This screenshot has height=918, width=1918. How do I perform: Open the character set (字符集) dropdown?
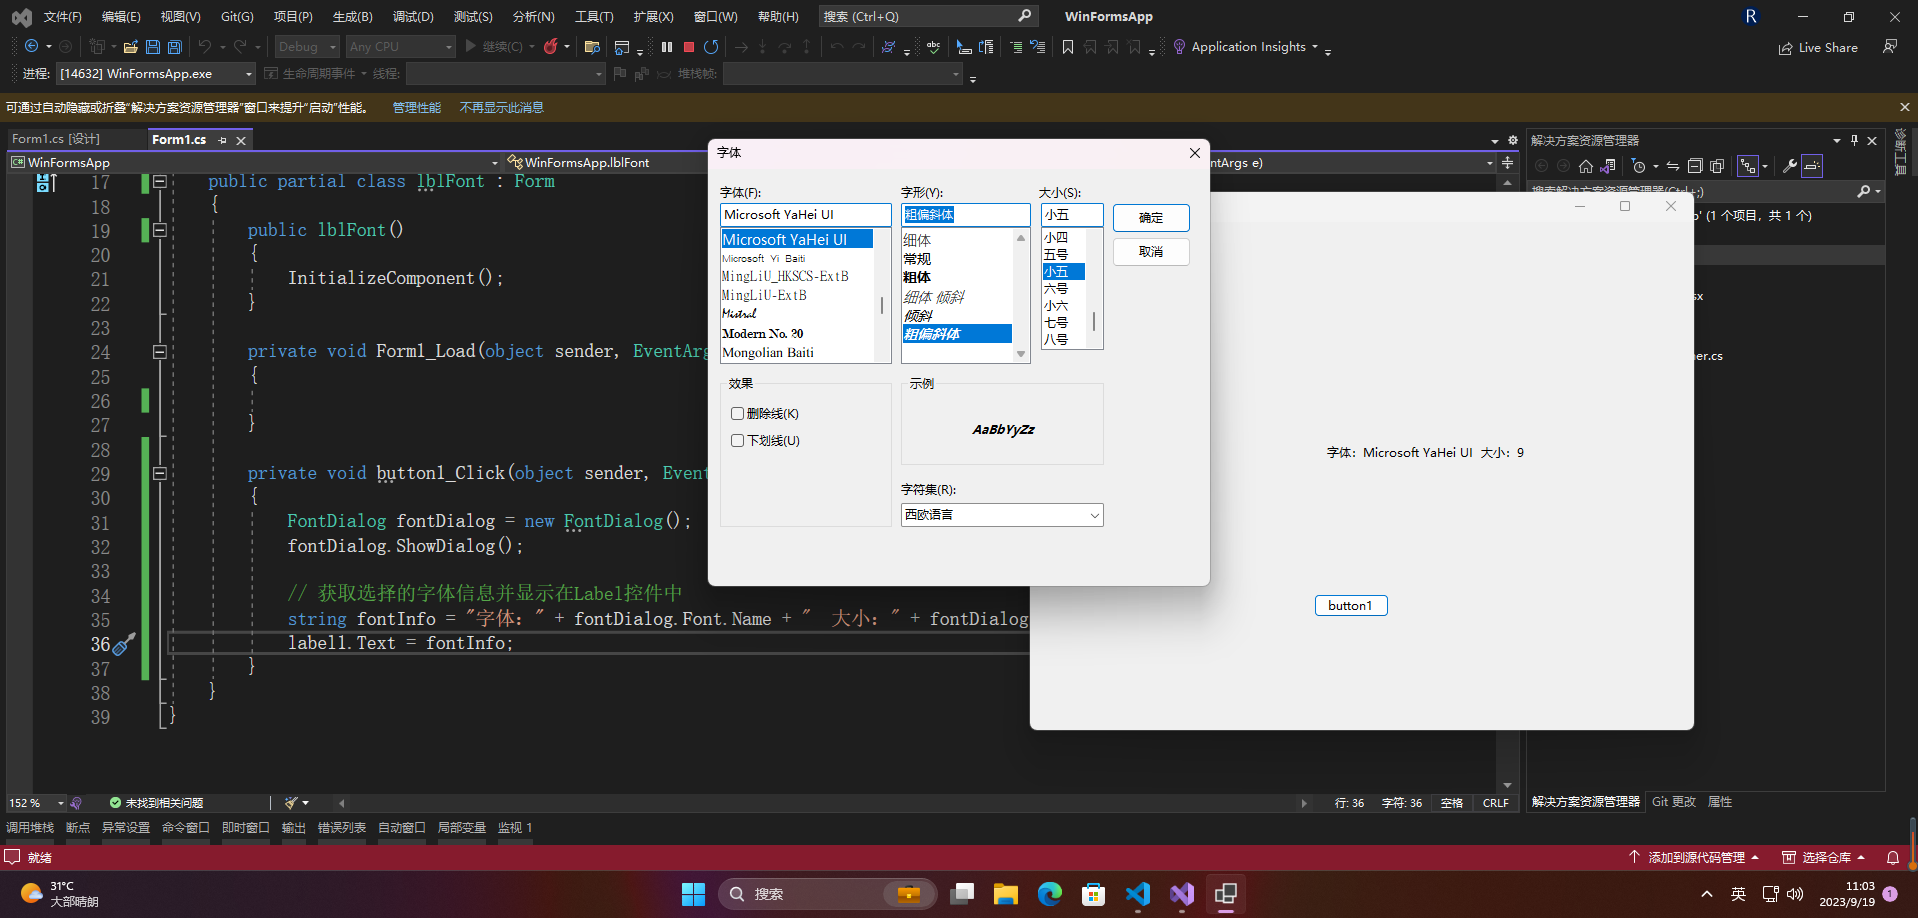[x=1002, y=515]
